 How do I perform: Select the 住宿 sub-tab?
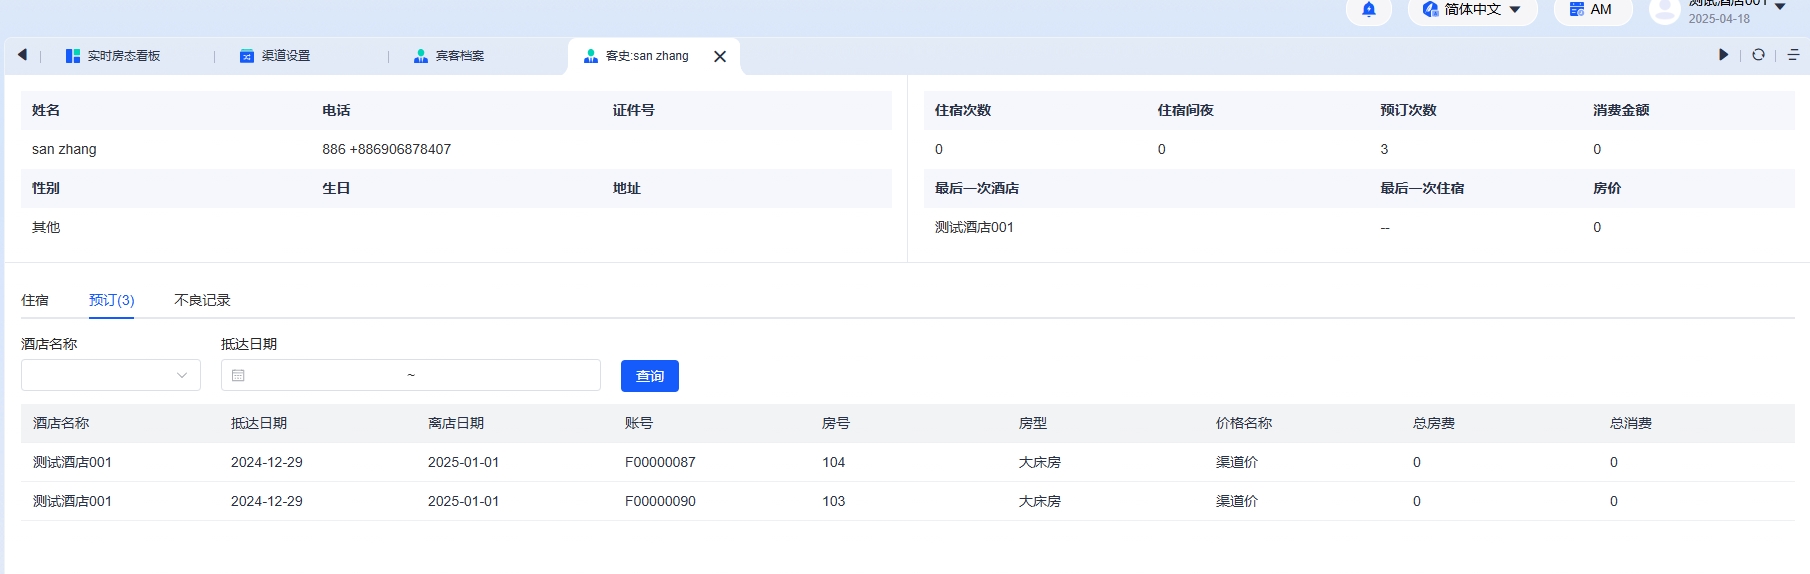35,300
